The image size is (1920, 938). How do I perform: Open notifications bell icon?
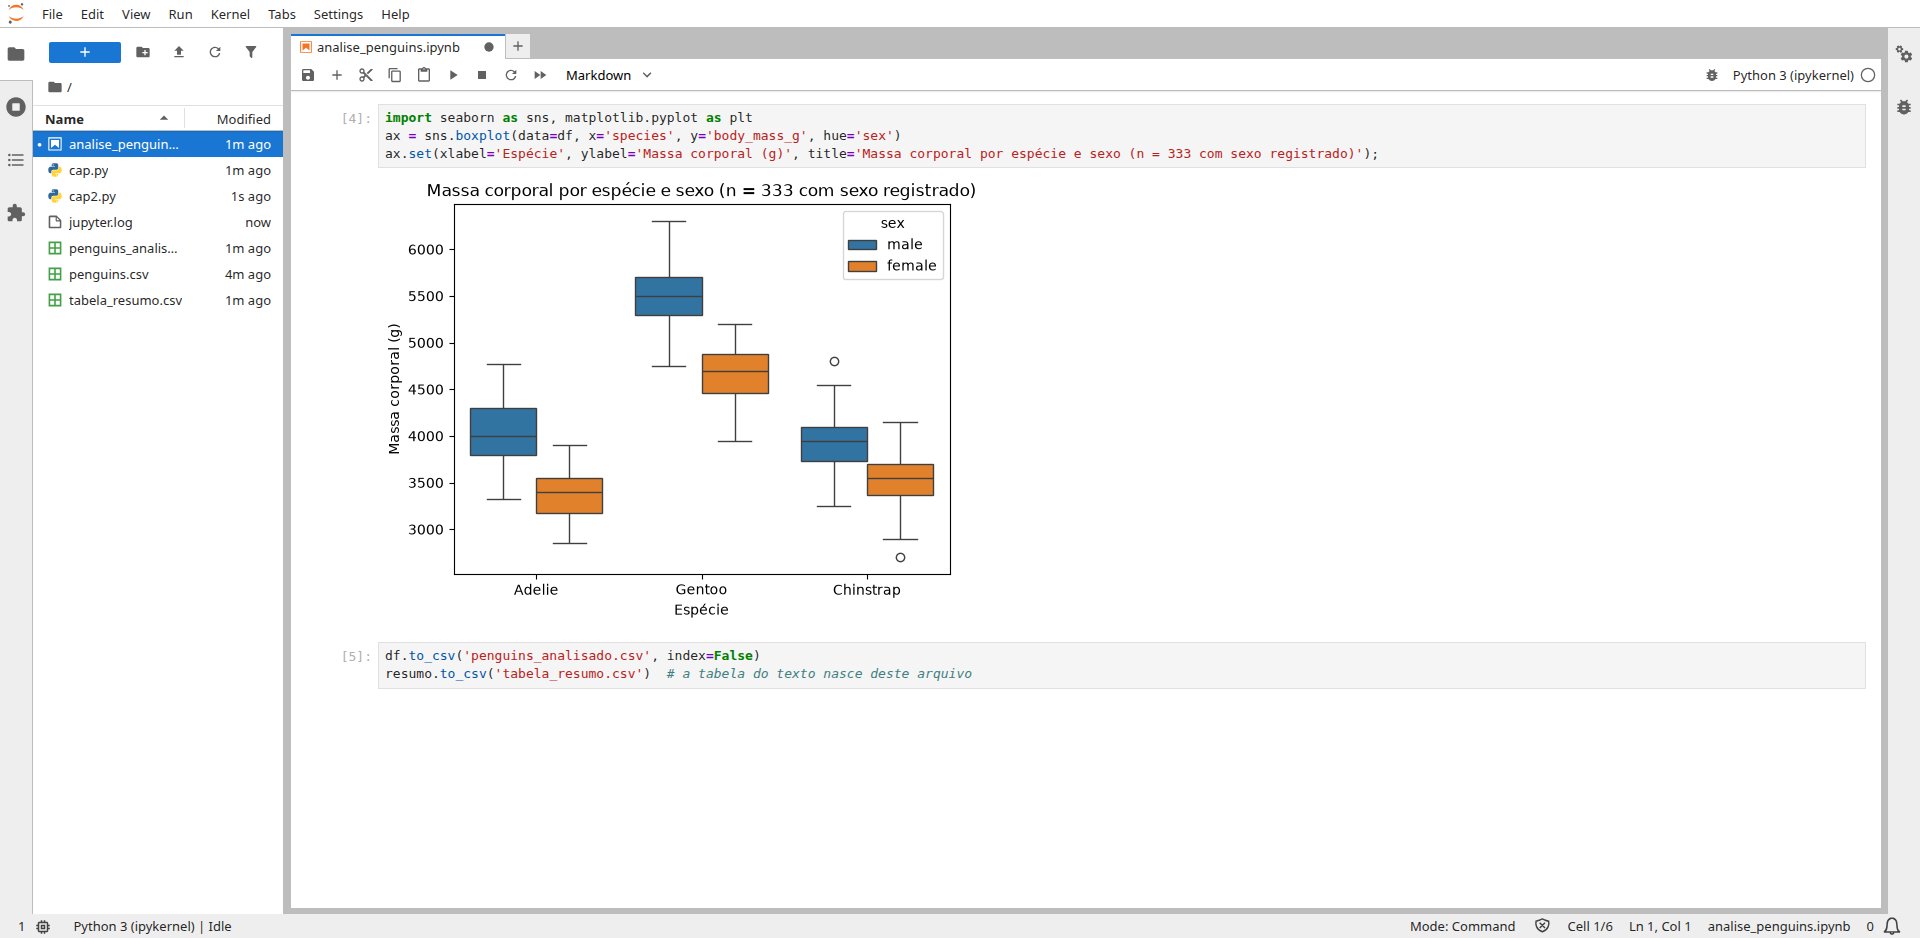1892,926
